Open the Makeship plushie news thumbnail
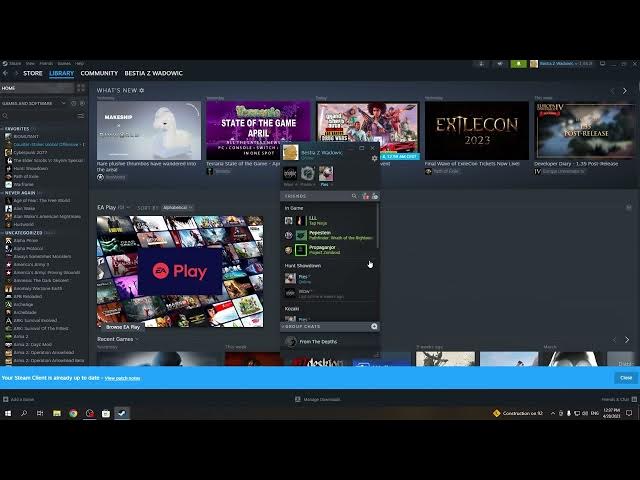This screenshot has width=640, height=480. tap(149, 131)
